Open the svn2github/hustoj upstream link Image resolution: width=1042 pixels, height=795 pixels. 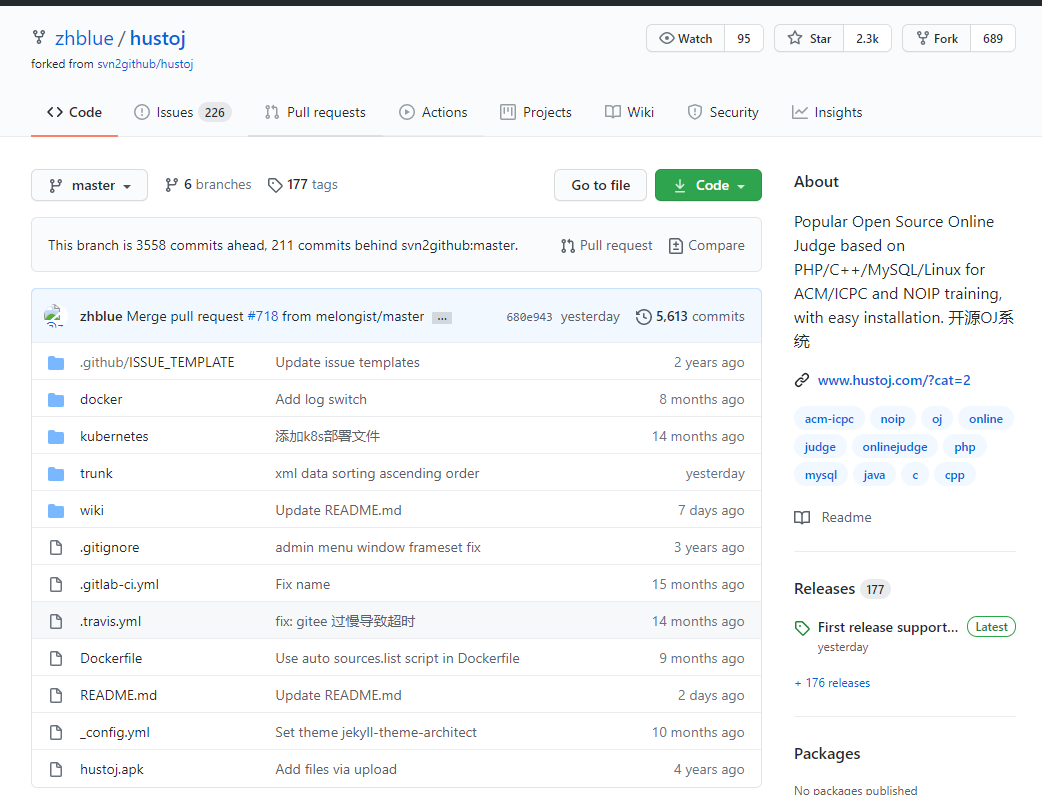pyautogui.click(x=145, y=64)
